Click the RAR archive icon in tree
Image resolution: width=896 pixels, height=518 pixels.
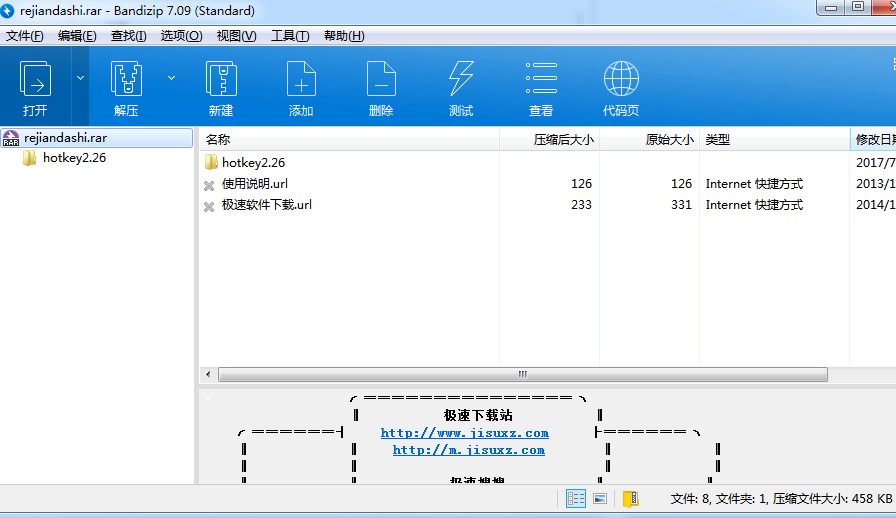point(11,138)
